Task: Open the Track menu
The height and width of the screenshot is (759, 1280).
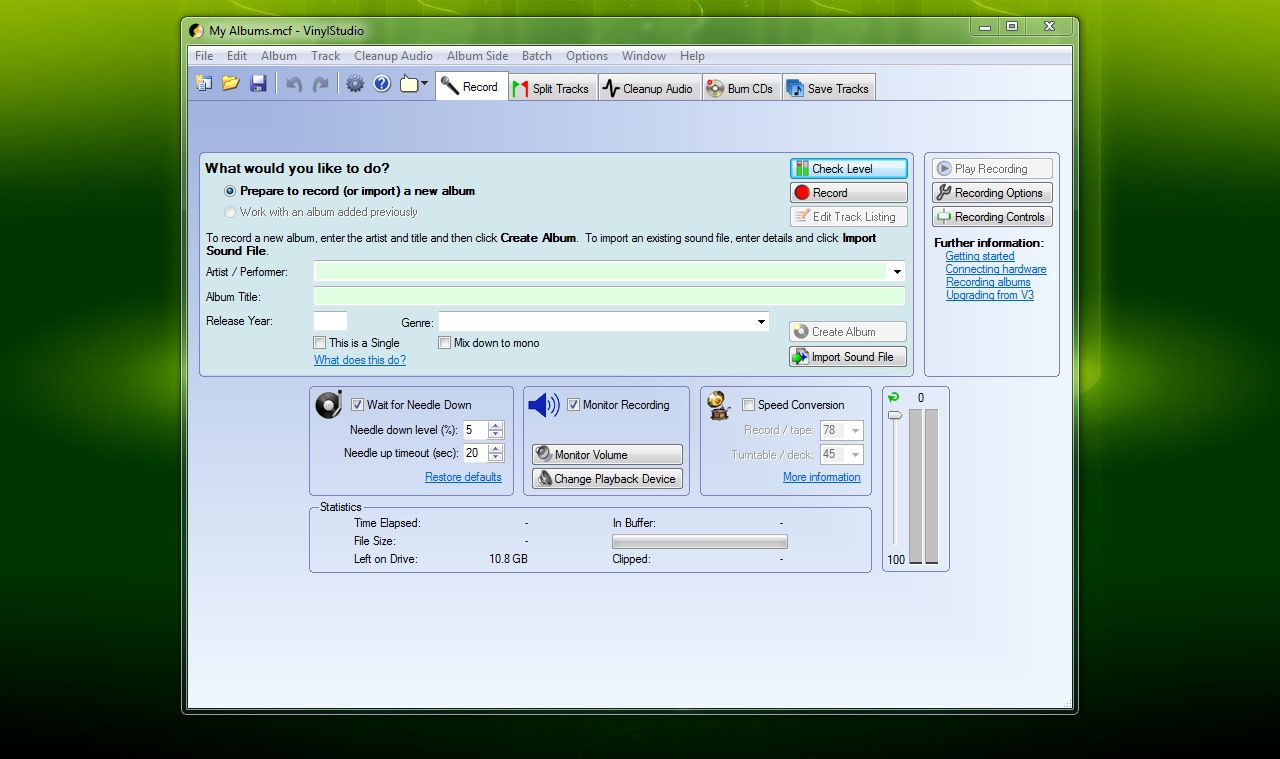Action: (x=326, y=56)
